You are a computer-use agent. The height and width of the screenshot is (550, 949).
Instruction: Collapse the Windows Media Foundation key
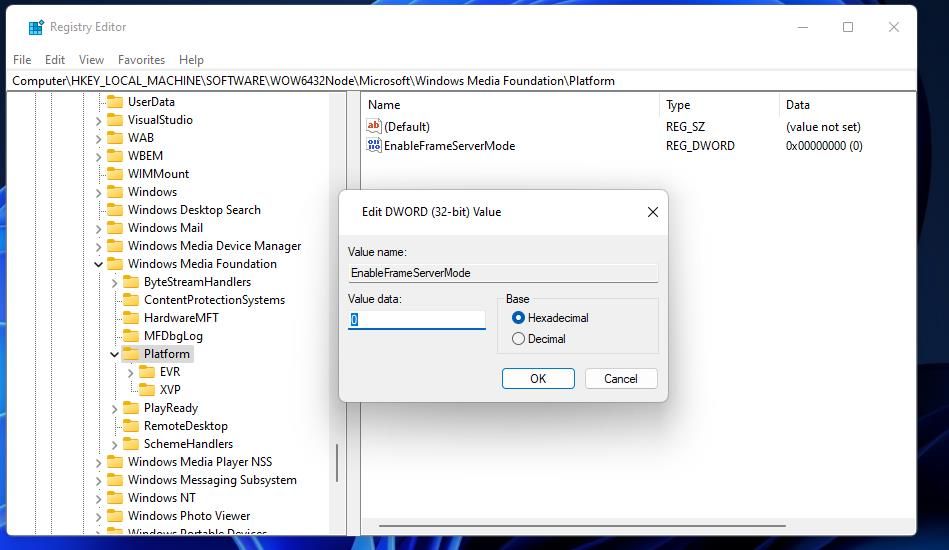98,264
